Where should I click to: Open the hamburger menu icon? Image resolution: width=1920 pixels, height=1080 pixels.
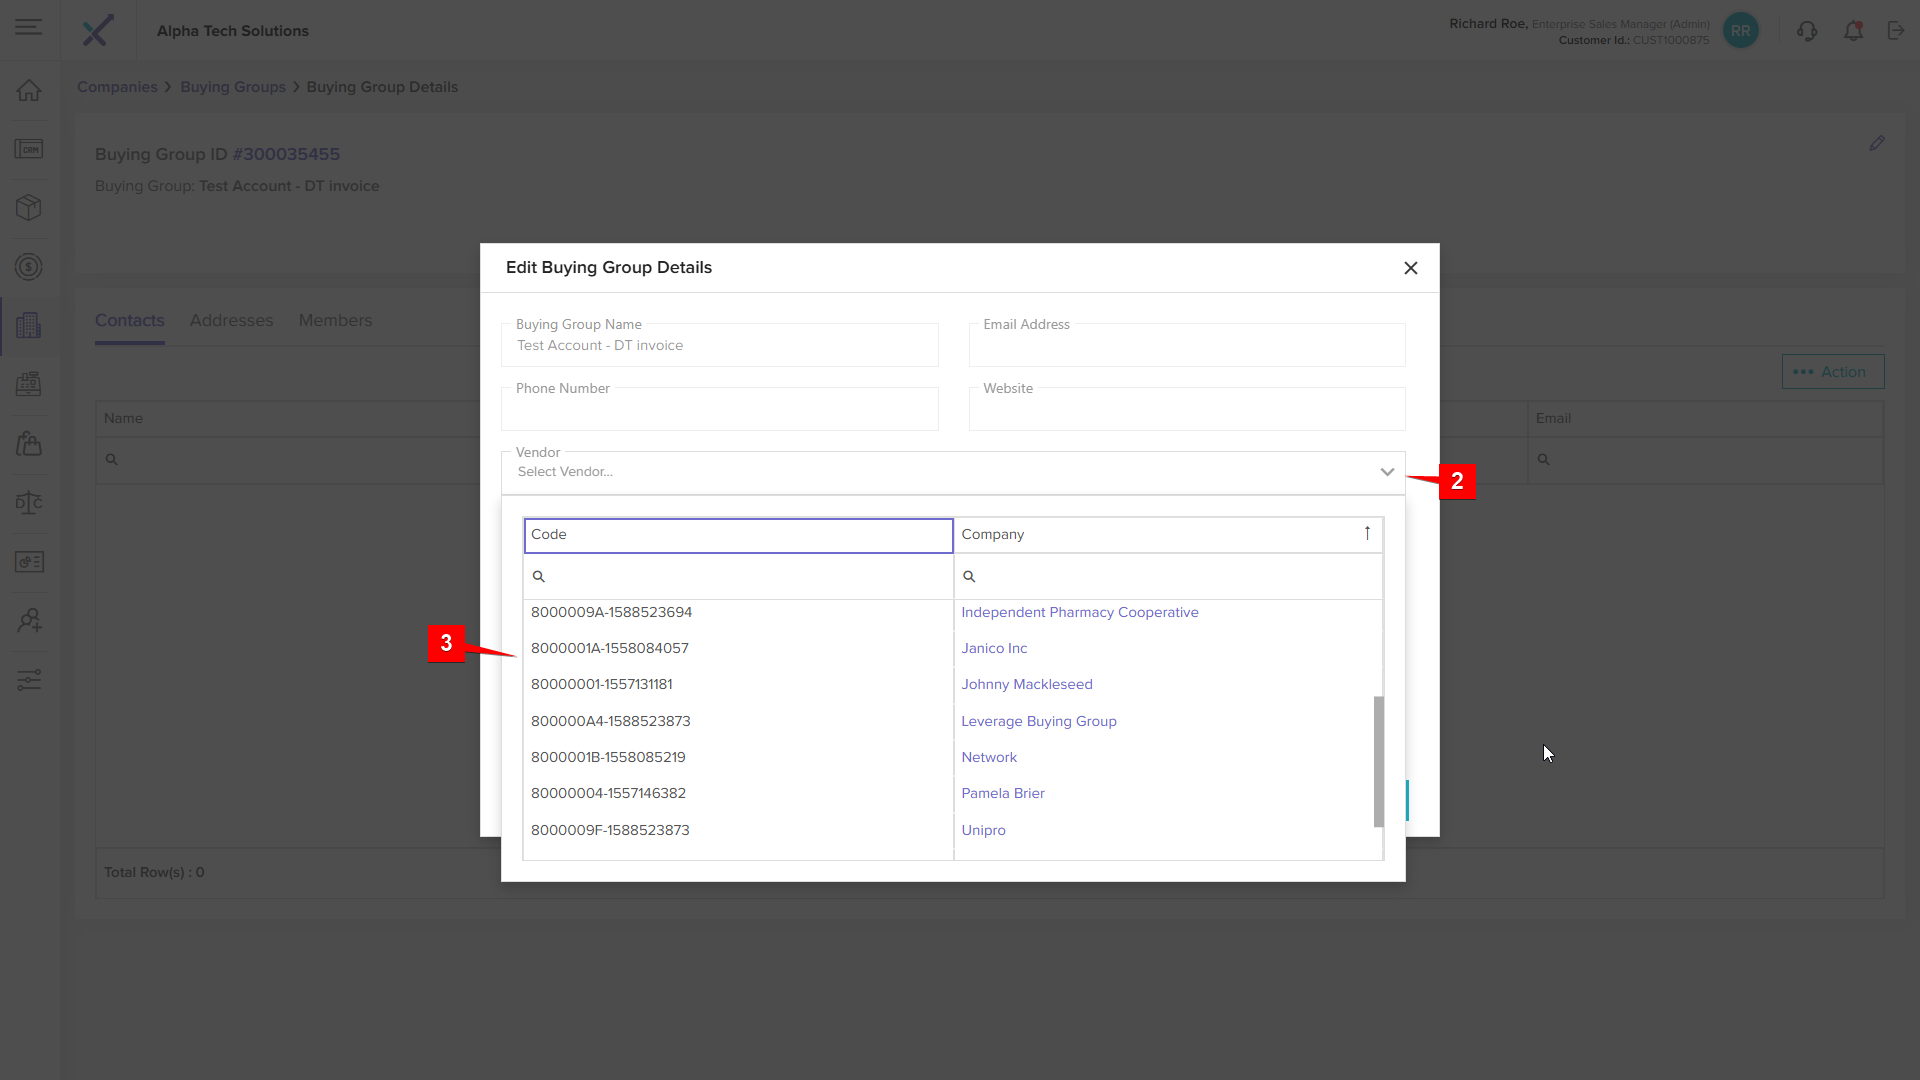tap(28, 27)
